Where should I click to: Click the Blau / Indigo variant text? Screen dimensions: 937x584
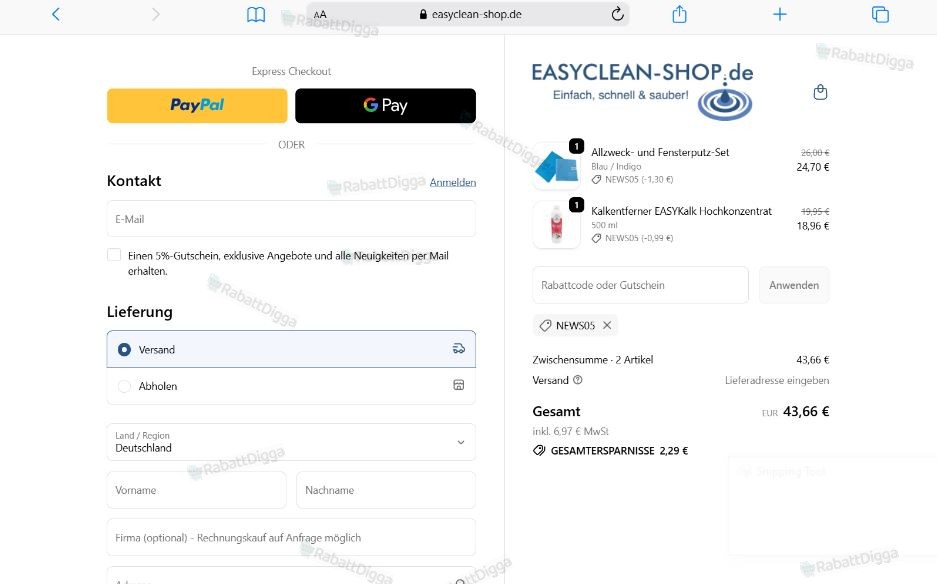coord(616,167)
